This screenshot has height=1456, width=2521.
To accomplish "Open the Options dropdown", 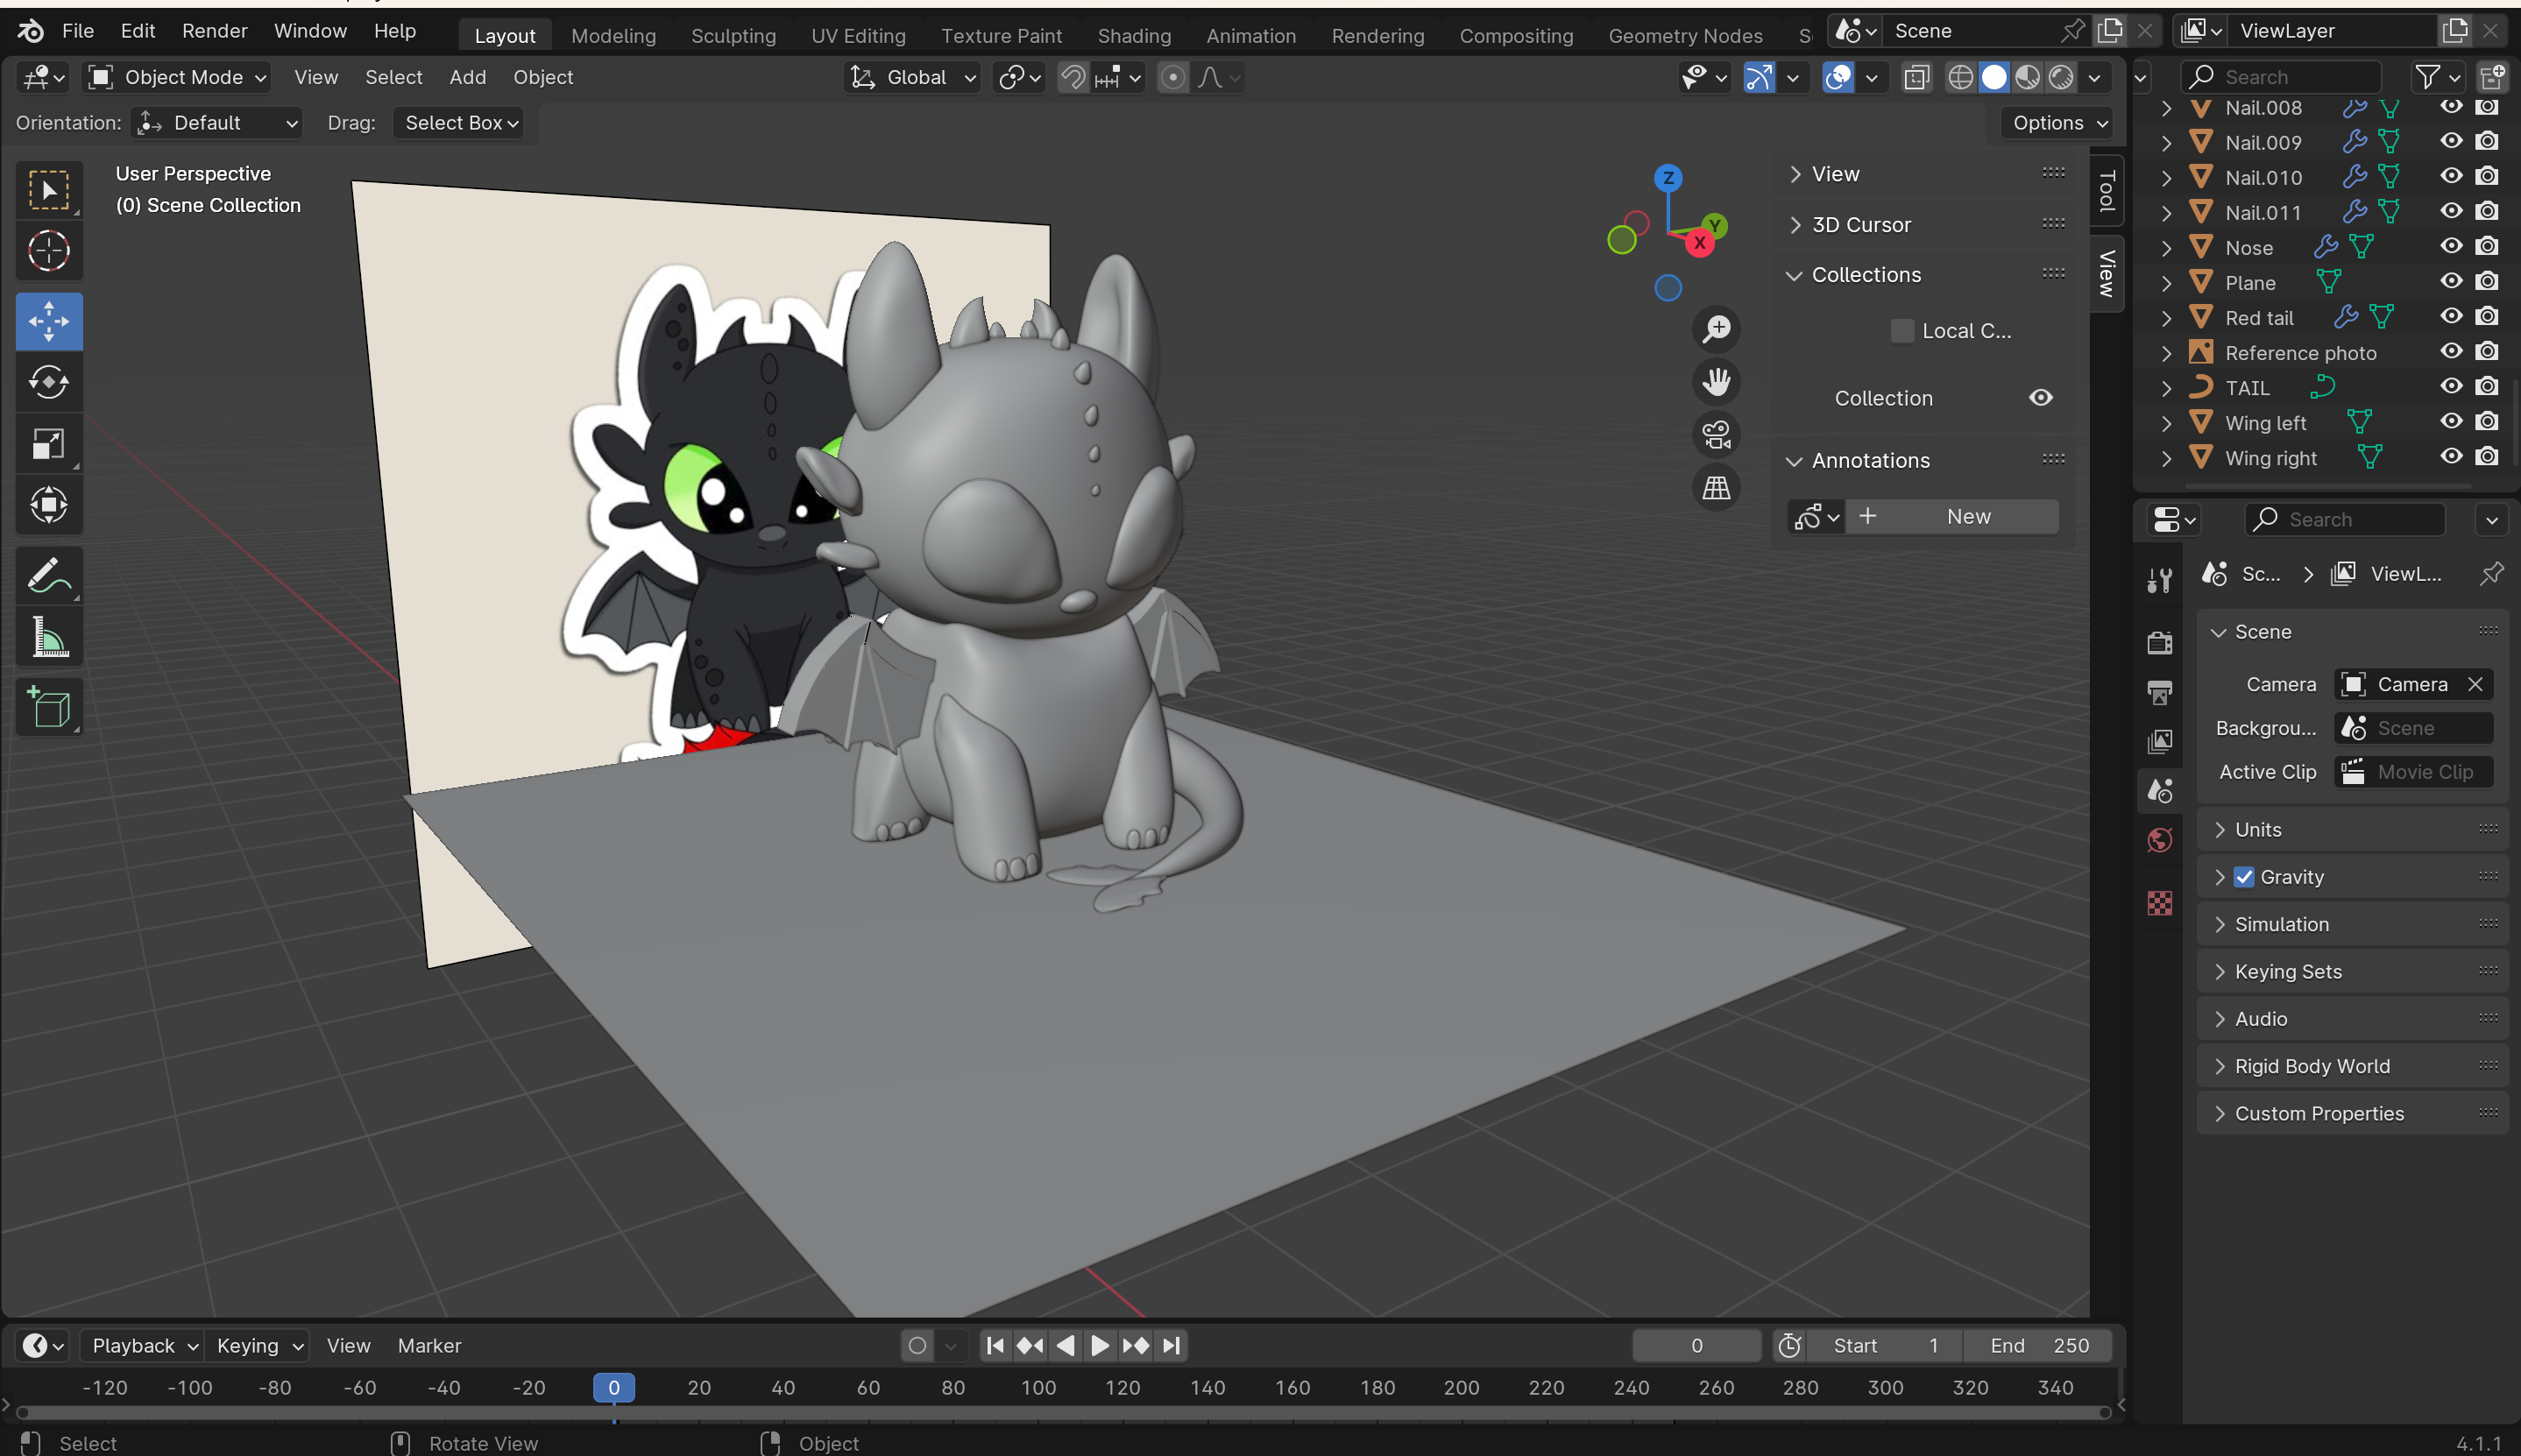I will pyautogui.click(x=2058, y=123).
